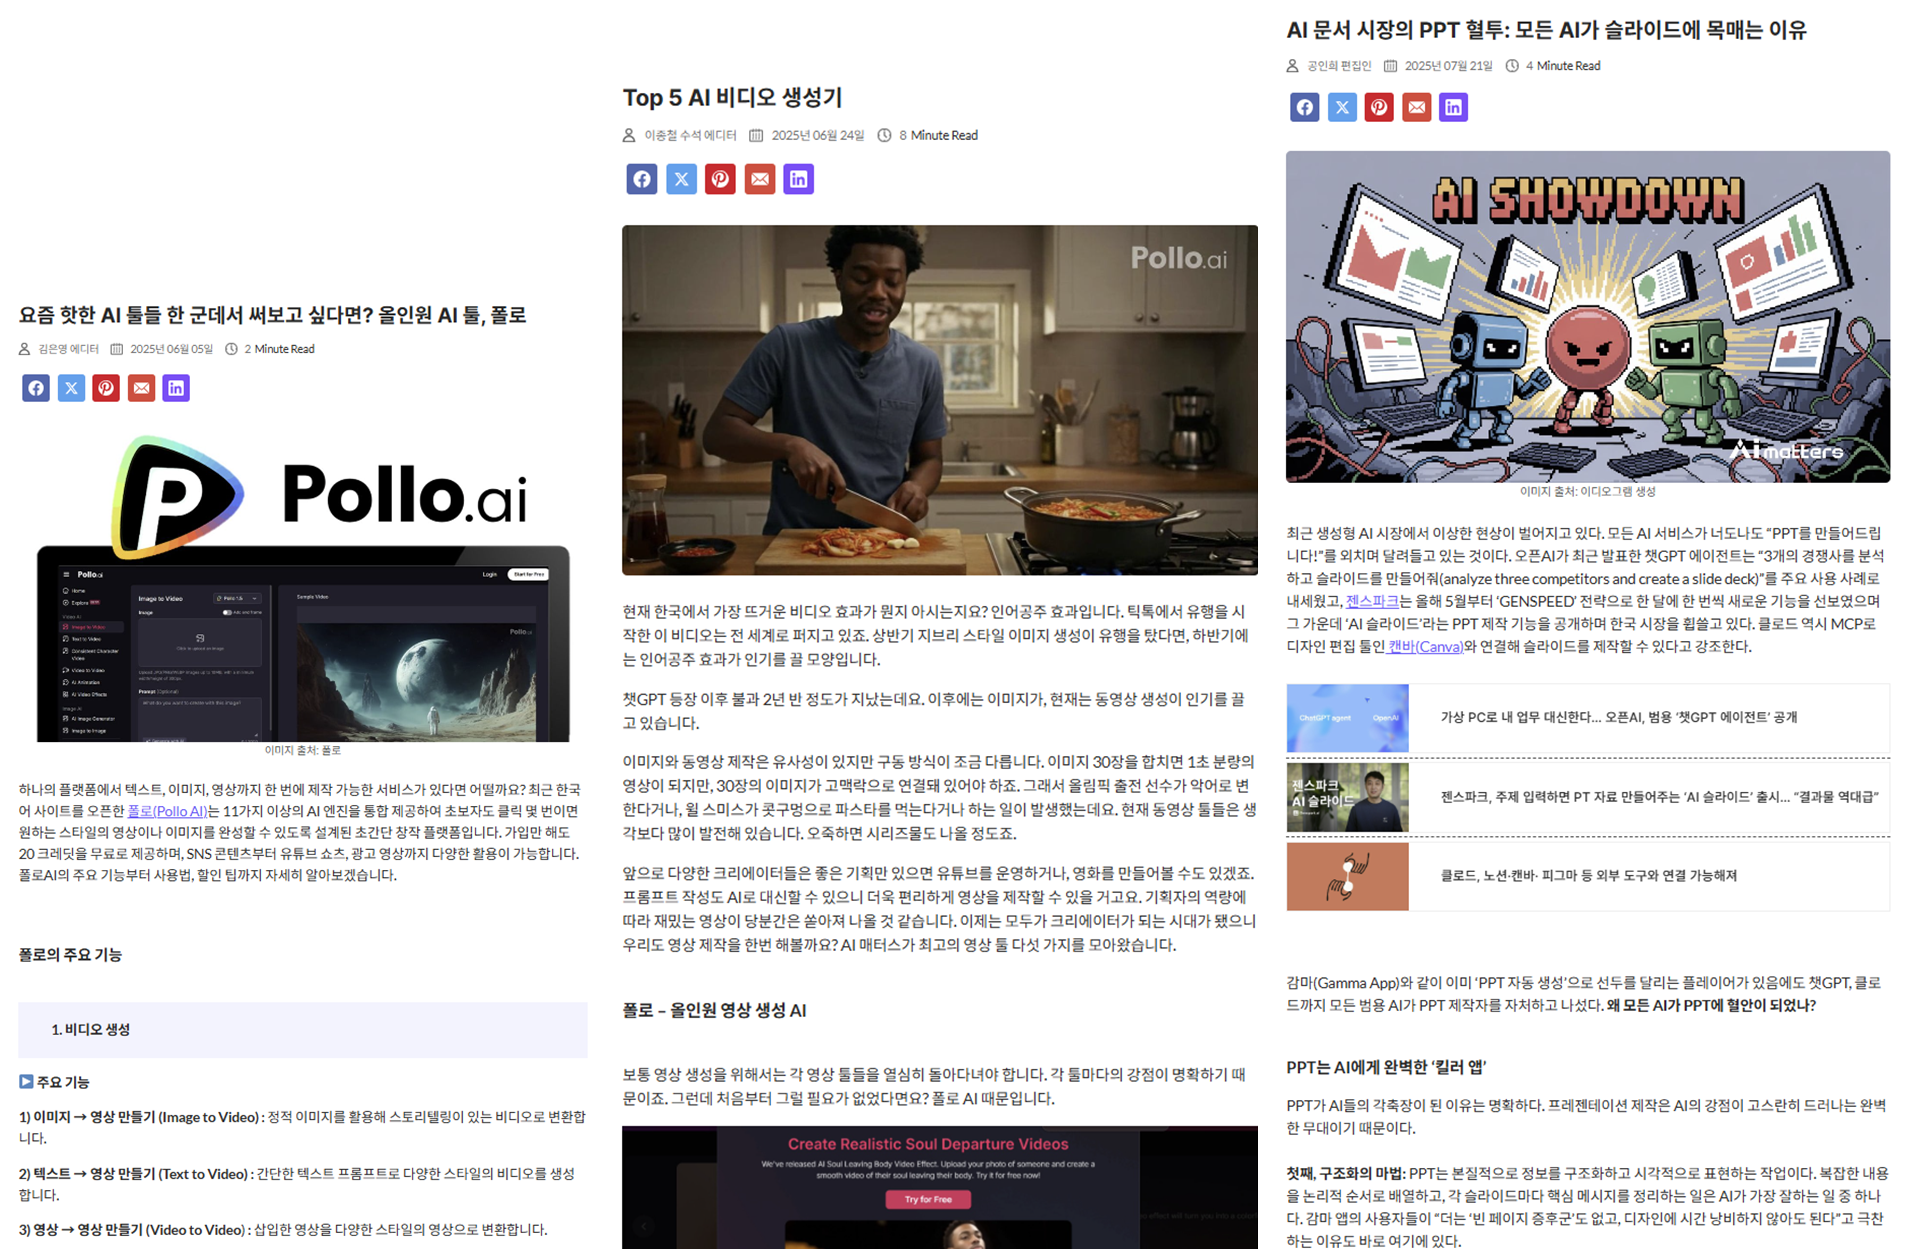Click the AI SHOWDOWN pixel-art image
Screen dimensions: 1926x1249
click(1588, 317)
